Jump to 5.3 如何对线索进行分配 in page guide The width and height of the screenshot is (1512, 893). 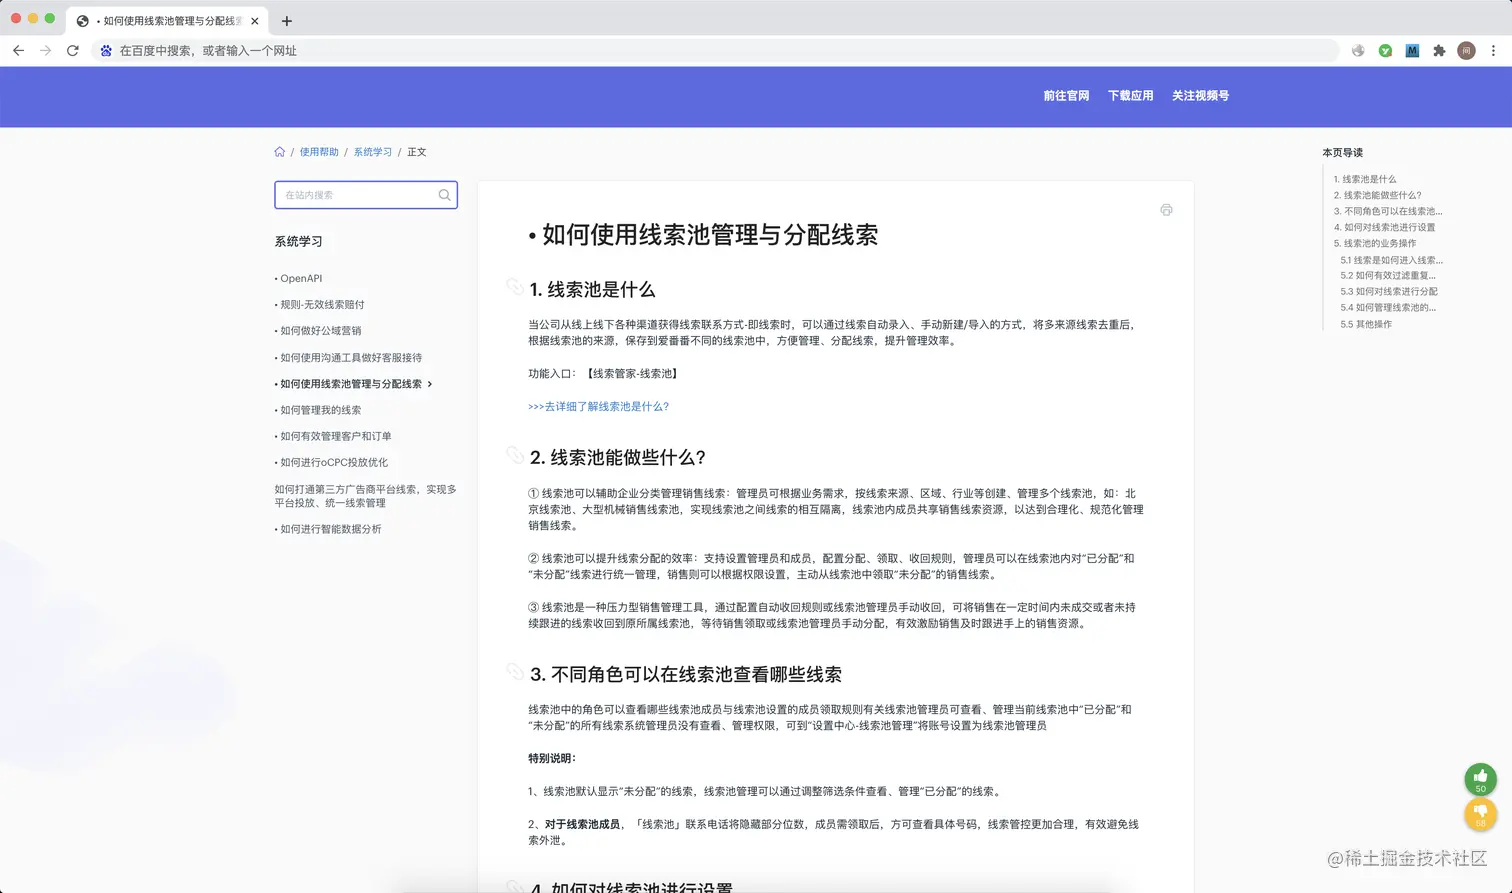pyautogui.click(x=1389, y=292)
